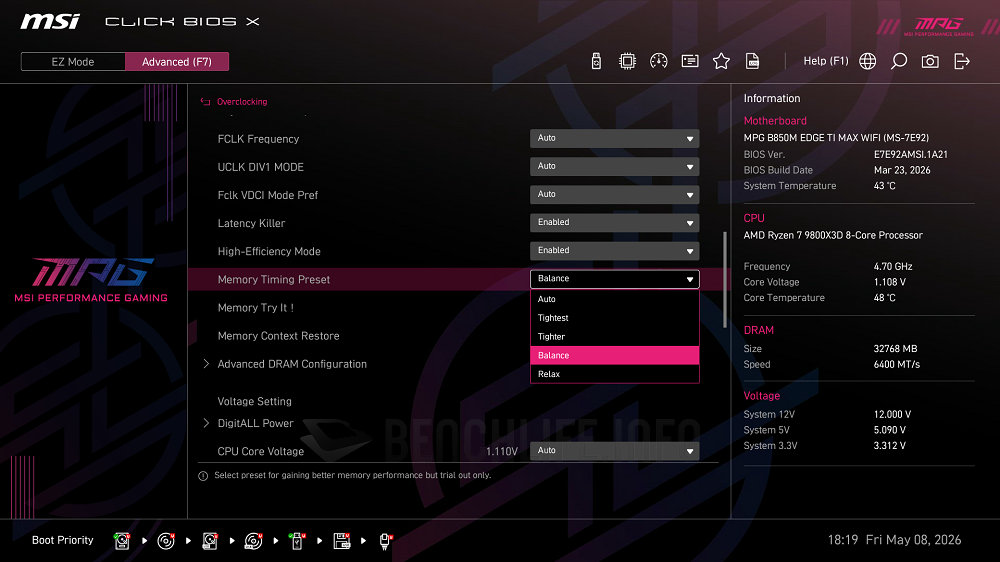Choose Tightest memory timing preset
Screen dimensions: 1000x562
click(x=614, y=318)
